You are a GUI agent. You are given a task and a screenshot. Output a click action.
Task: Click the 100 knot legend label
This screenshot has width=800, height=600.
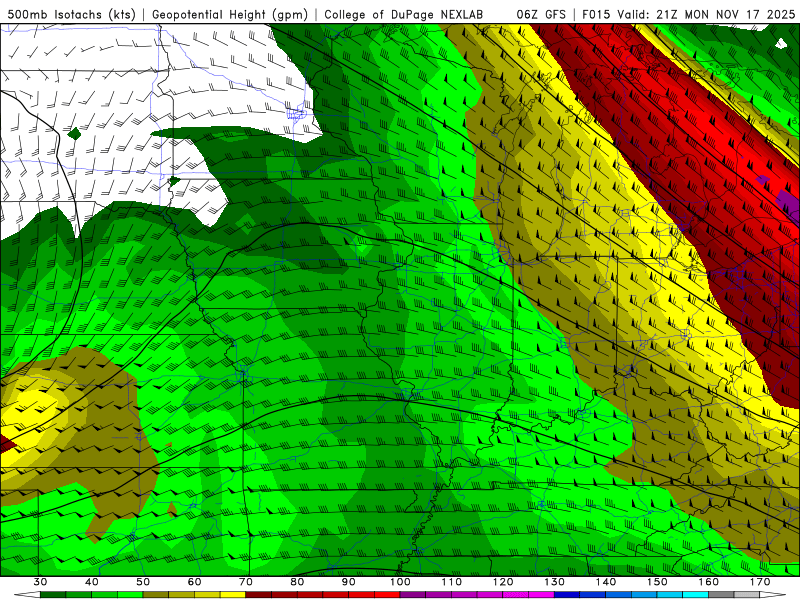pyautogui.click(x=400, y=582)
